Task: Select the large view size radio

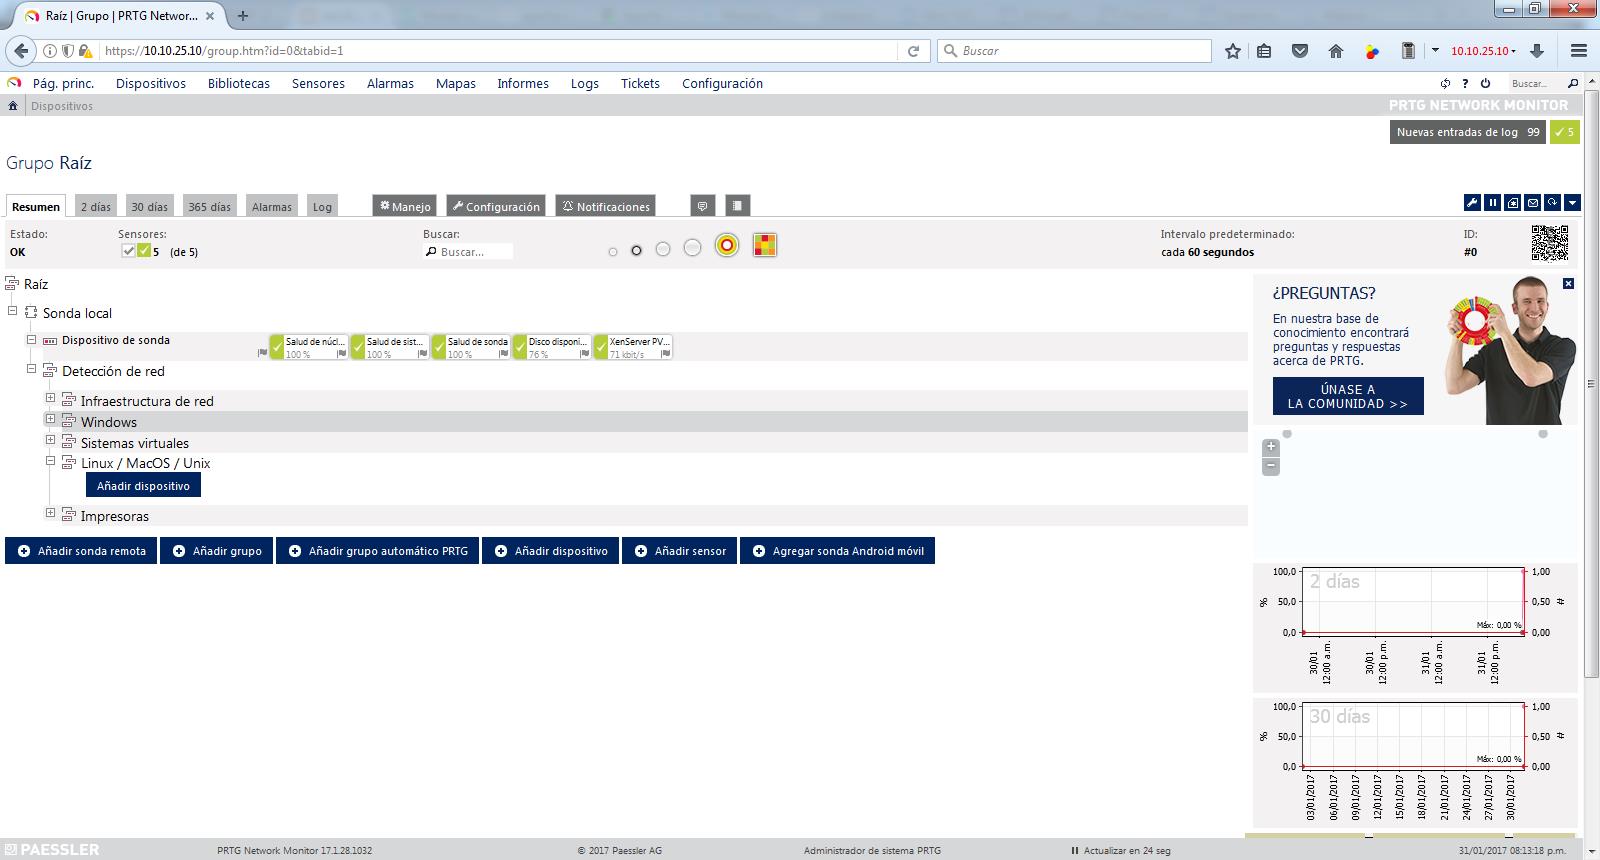Action: tap(663, 249)
